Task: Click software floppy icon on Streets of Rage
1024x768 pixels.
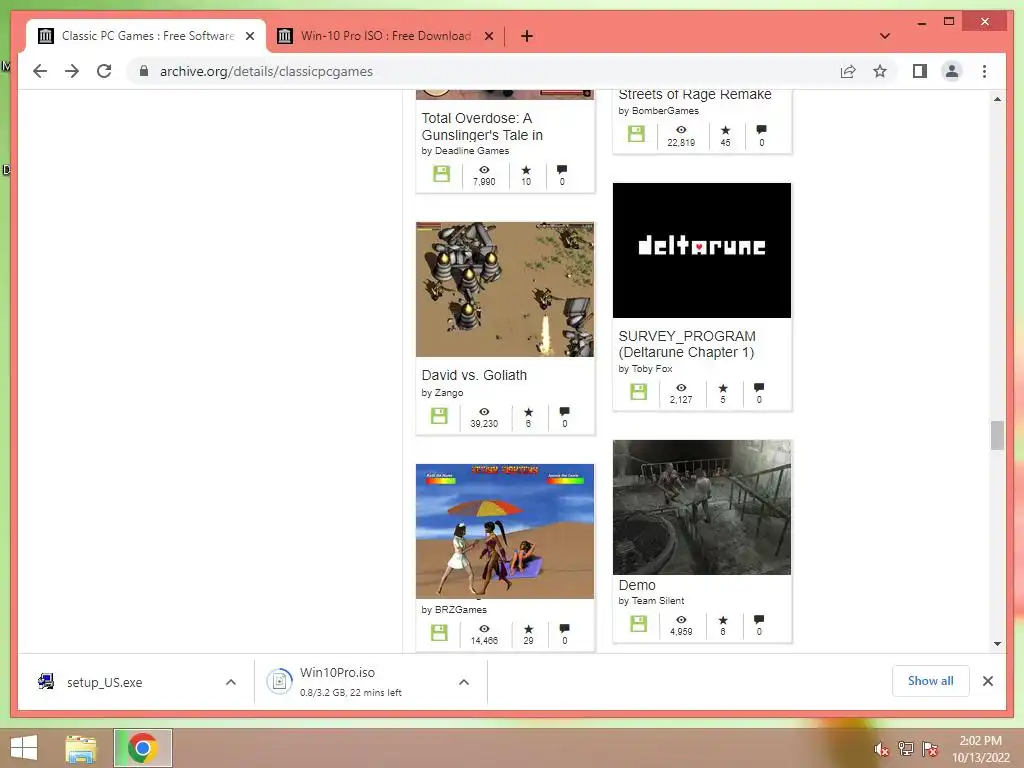Action: pos(636,134)
